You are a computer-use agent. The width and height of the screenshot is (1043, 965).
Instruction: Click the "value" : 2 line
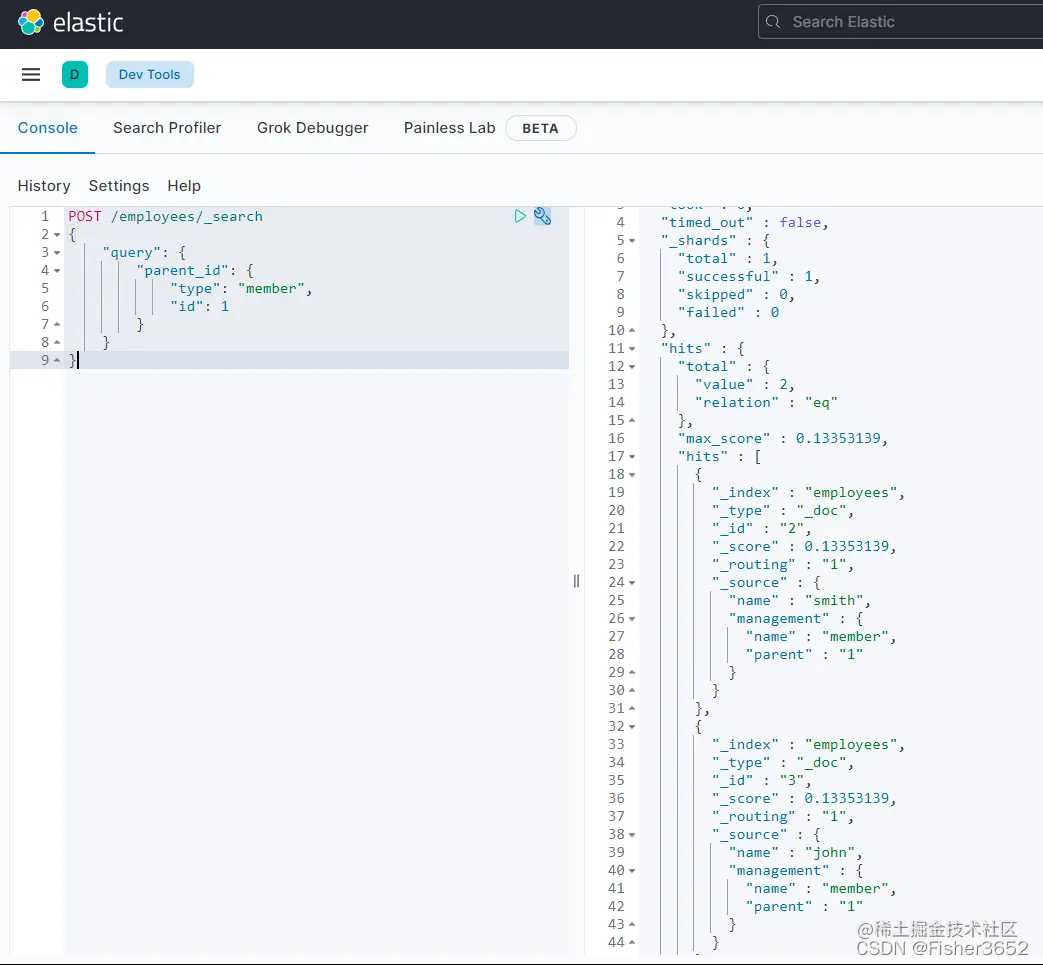click(744, 385)
